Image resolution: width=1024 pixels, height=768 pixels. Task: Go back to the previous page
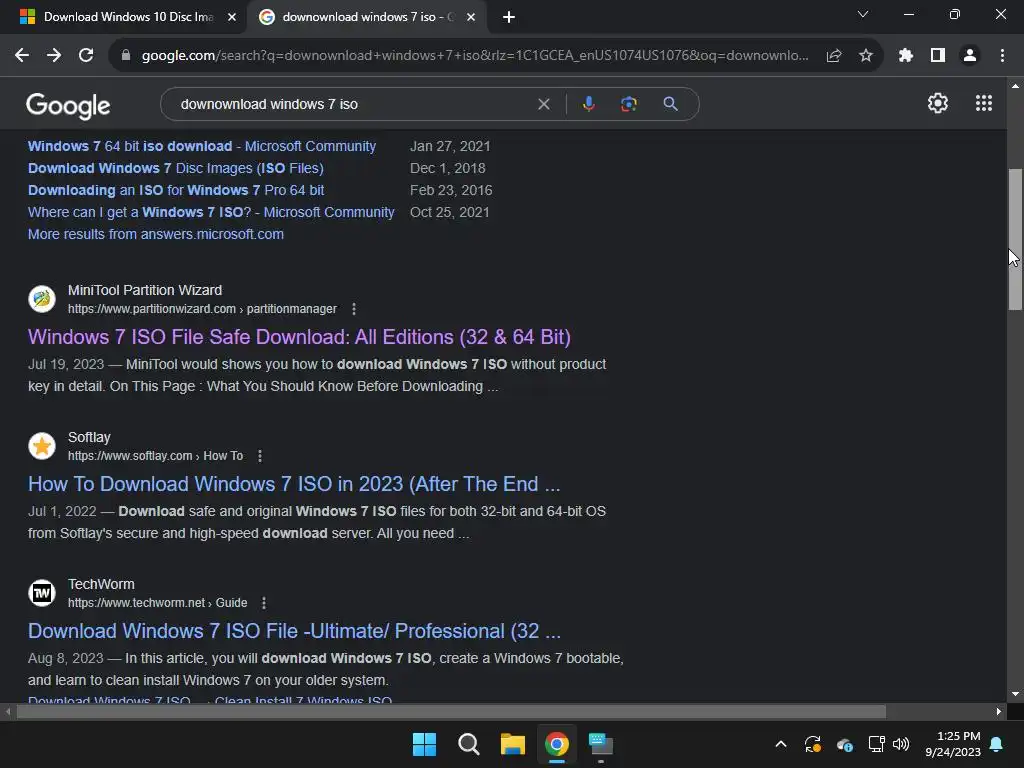point(22,56)
